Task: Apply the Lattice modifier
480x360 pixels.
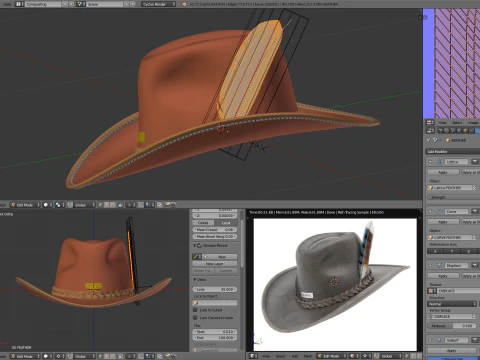Action: point(443,172)
